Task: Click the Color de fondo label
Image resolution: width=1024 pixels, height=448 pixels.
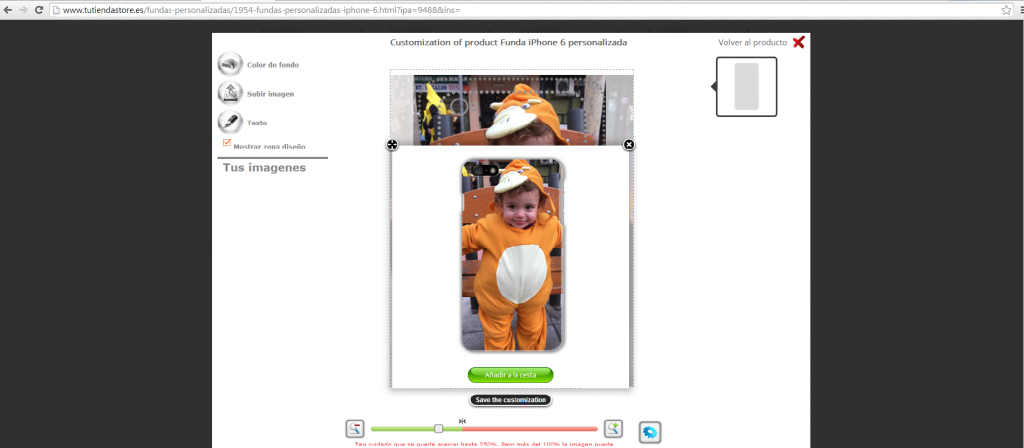Action: tap(273, 65)
